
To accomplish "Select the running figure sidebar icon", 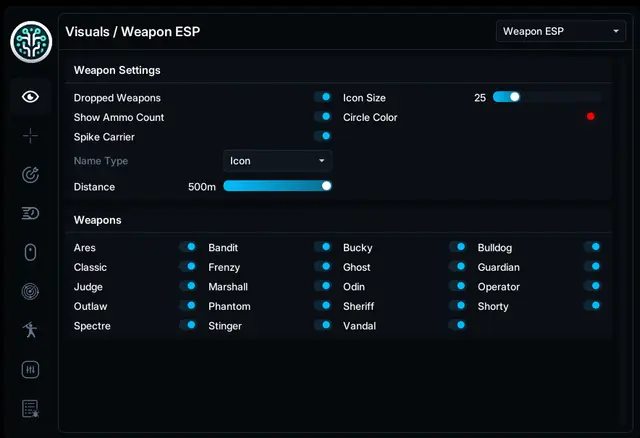I will coord(31,330).
